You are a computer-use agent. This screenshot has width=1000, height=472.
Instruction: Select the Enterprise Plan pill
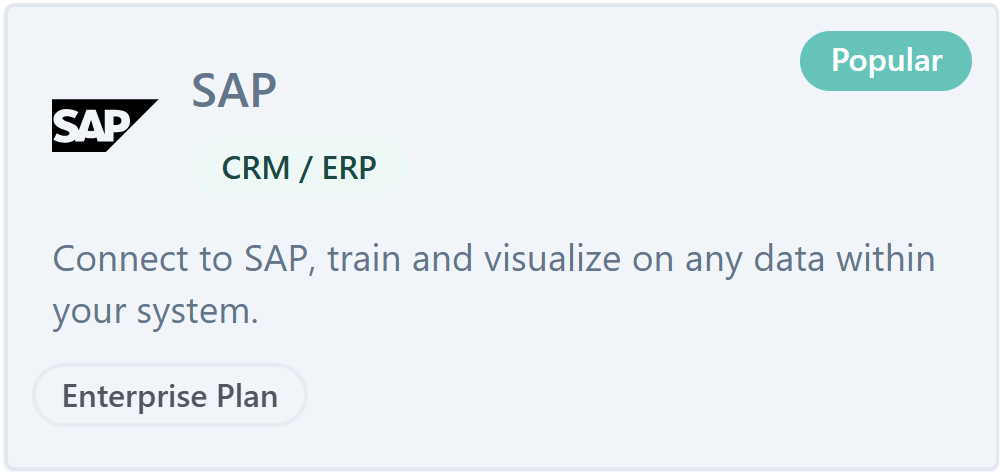point(170,396)
